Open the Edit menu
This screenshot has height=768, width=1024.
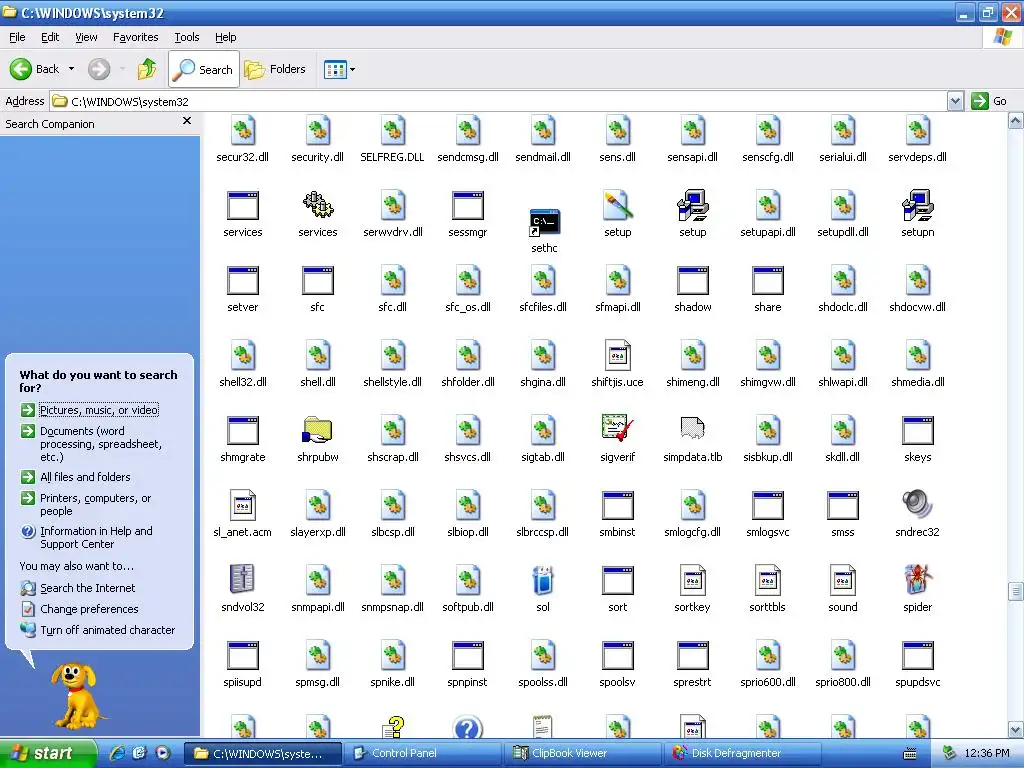tap(50, 37)
